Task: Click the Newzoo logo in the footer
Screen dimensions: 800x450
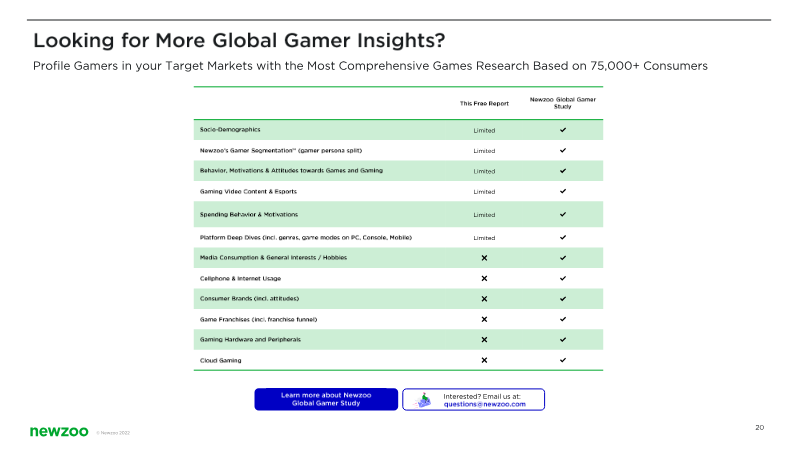Action: click(x=59, y=432)
